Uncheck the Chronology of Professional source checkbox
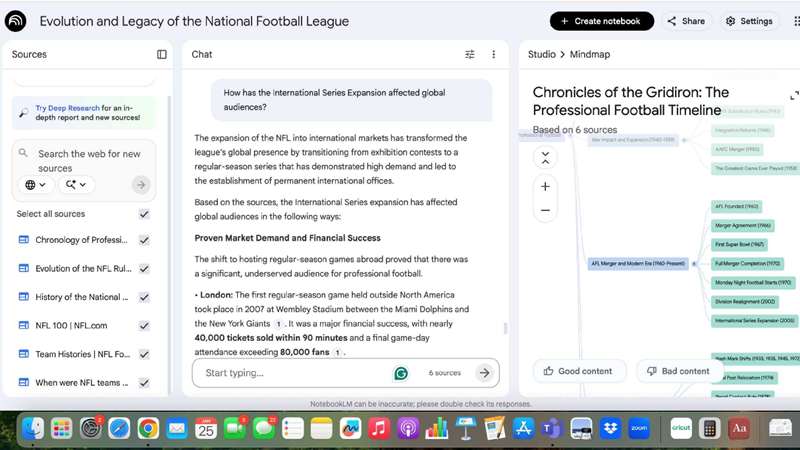Image resolution: width=800 pixels, height=450 pixels. [x=144, y=240]
